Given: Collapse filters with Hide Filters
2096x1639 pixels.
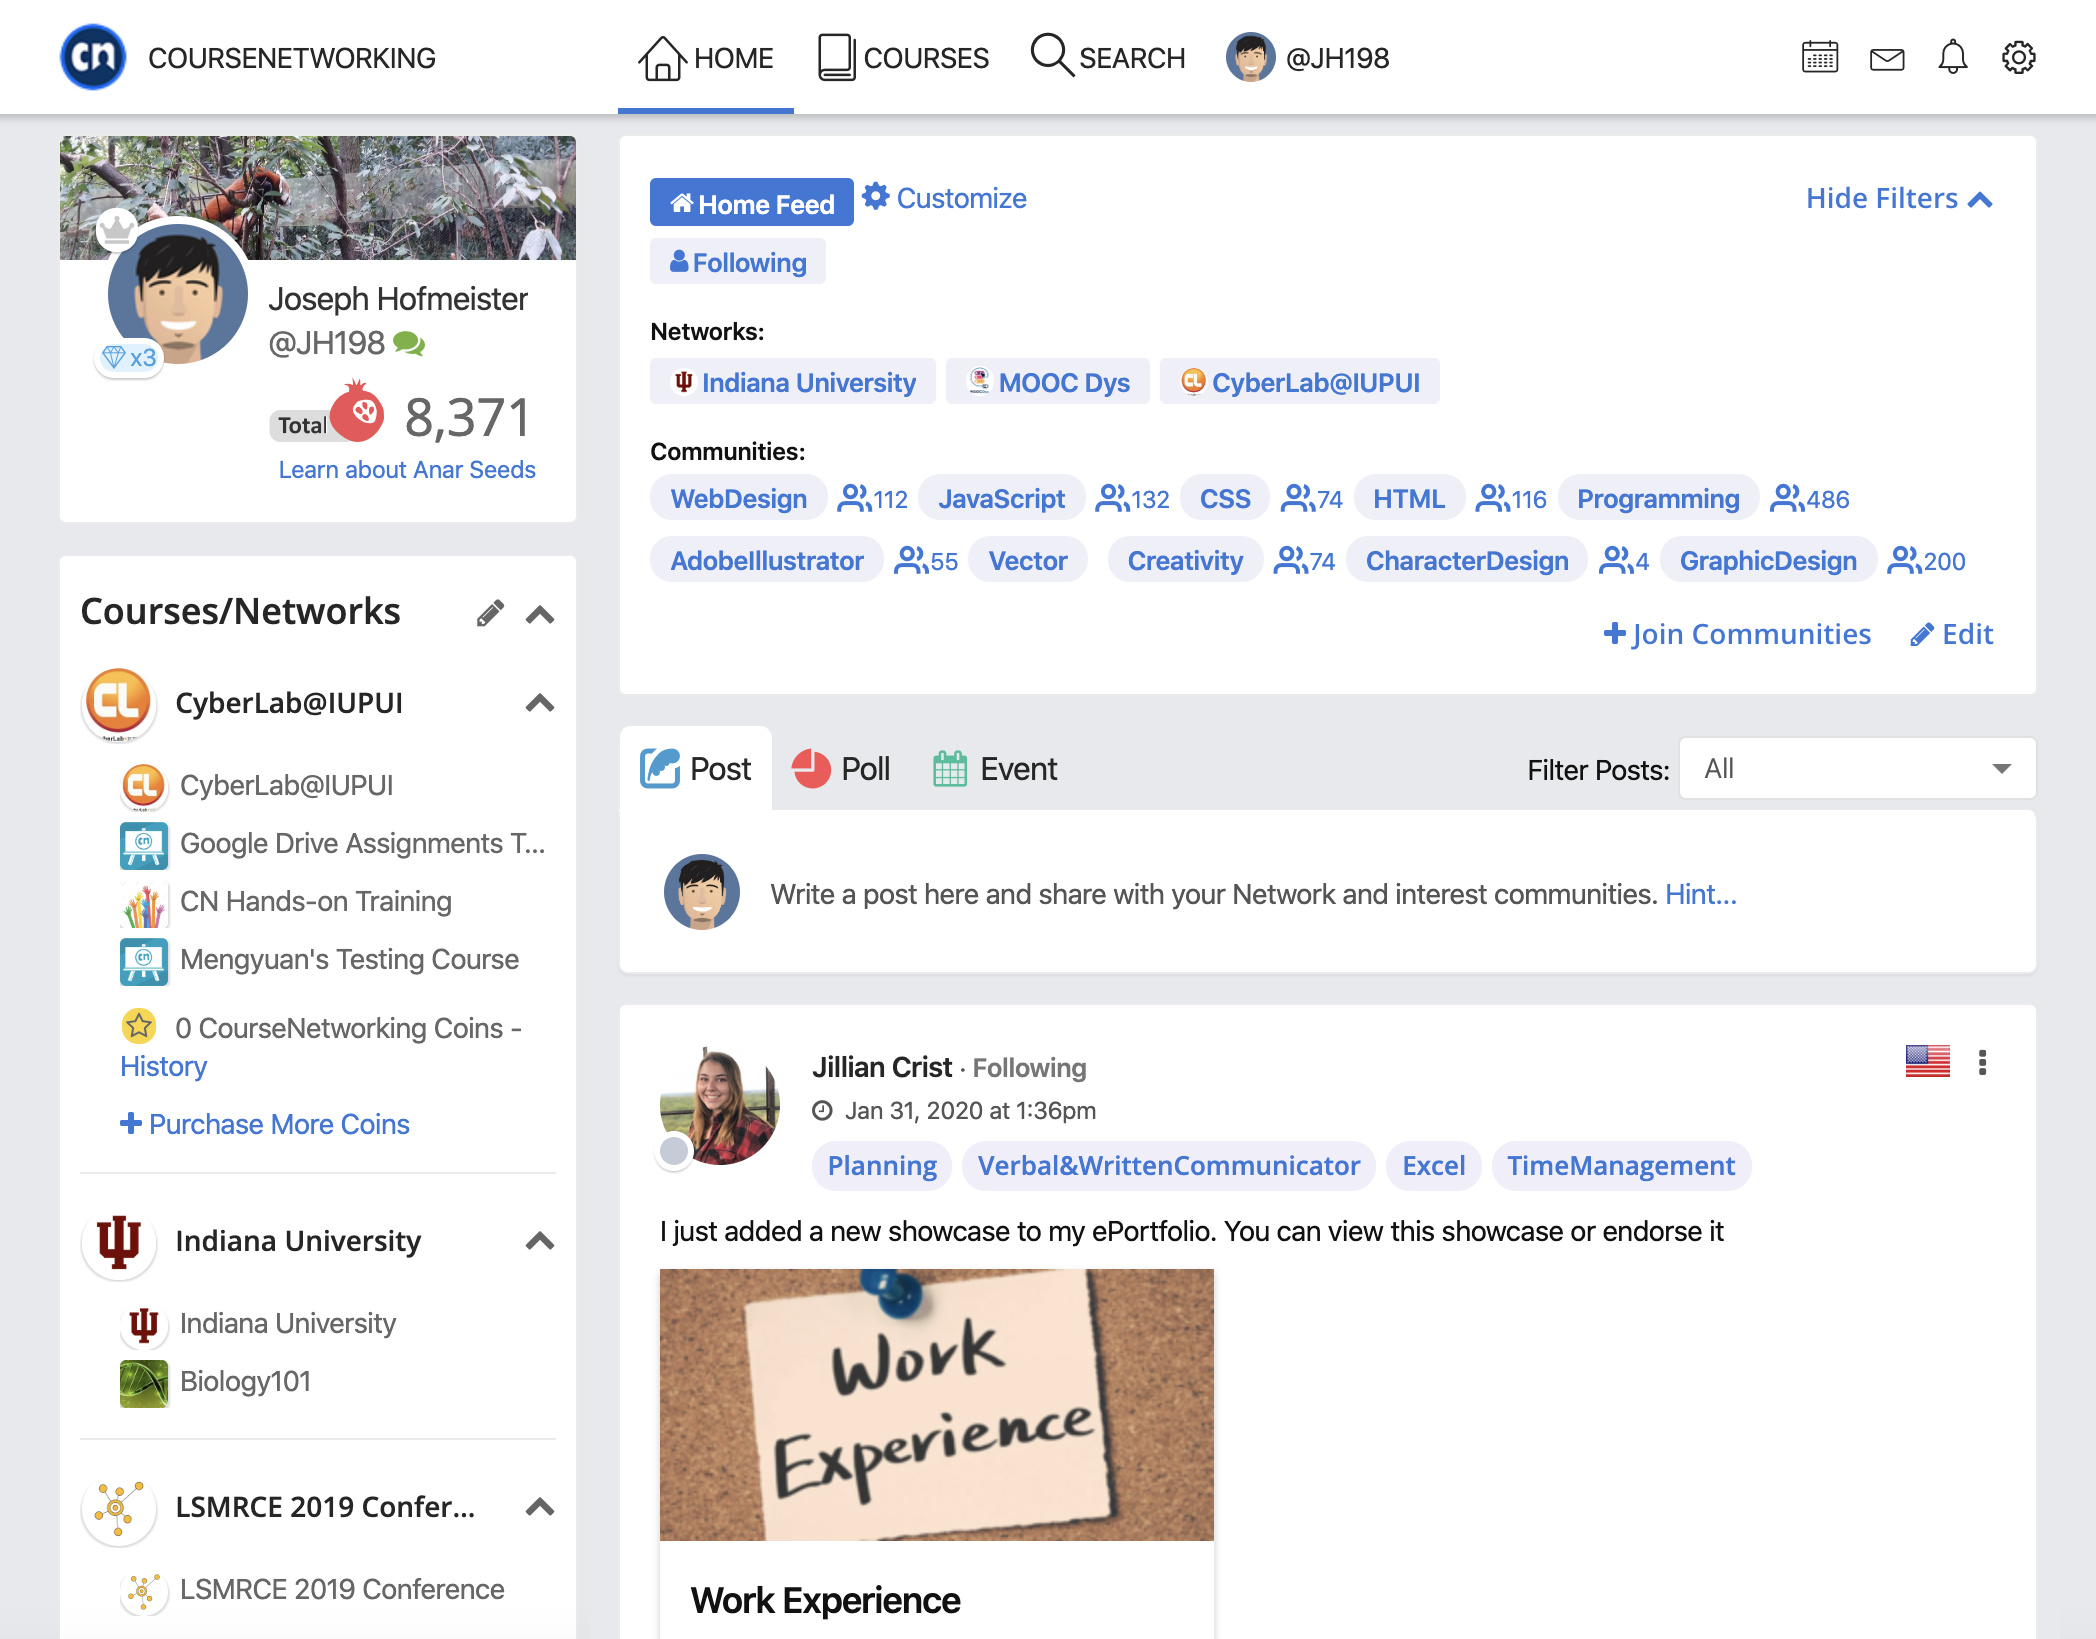Looking at the screenshot, I should point(1898,198).
